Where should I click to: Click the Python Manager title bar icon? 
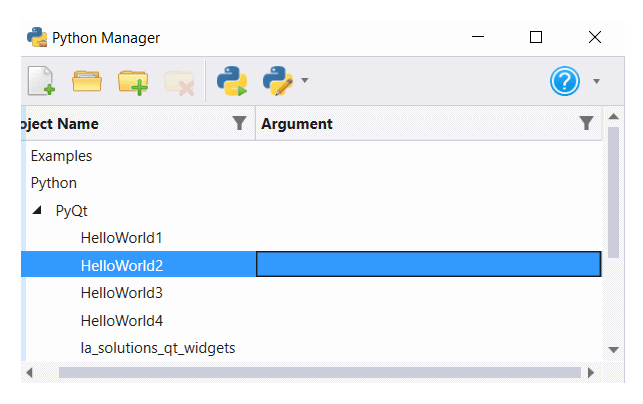pos(37,37)
